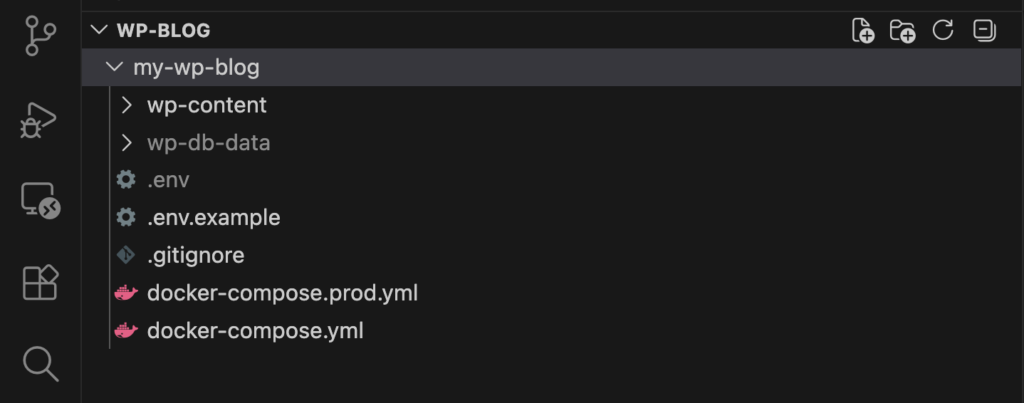1024x403 pixels.
Task: Expand the wp-content folder chevron
Action: (127, 105)
